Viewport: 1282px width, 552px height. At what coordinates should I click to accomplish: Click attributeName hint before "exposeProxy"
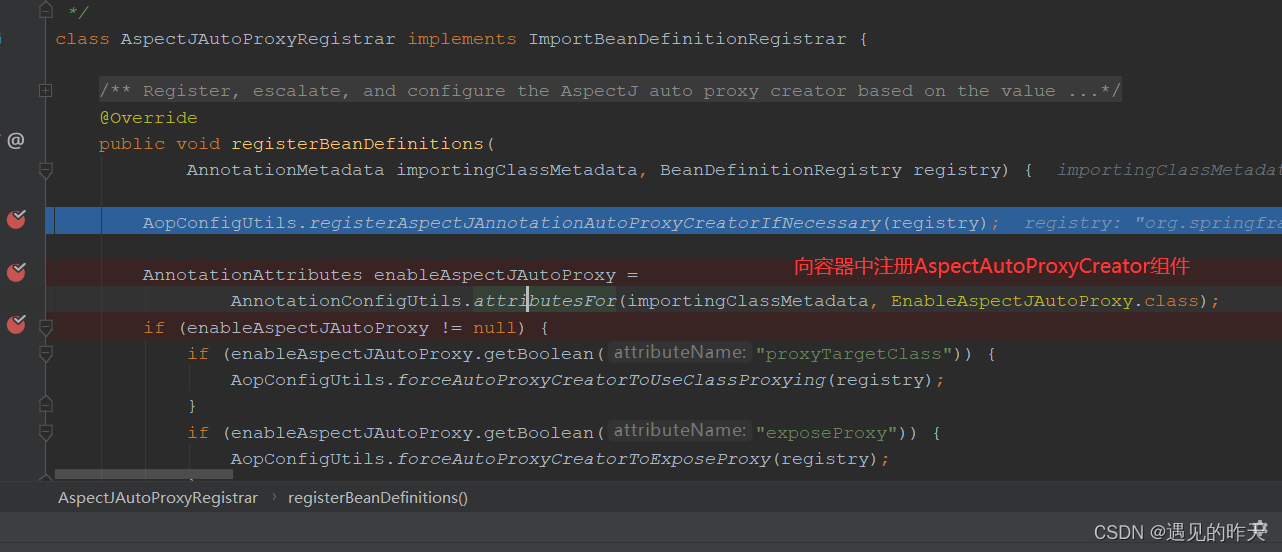(680, 431)
